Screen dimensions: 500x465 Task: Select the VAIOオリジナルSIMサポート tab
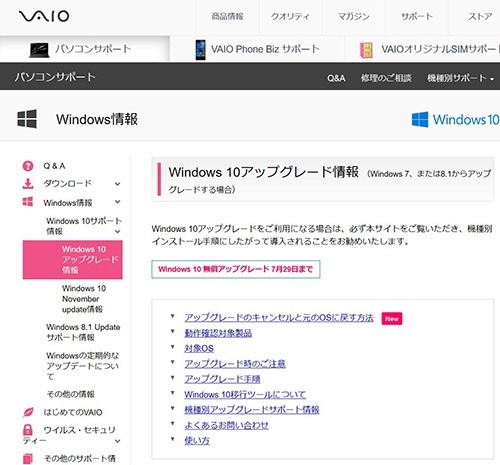coord(430,49)
